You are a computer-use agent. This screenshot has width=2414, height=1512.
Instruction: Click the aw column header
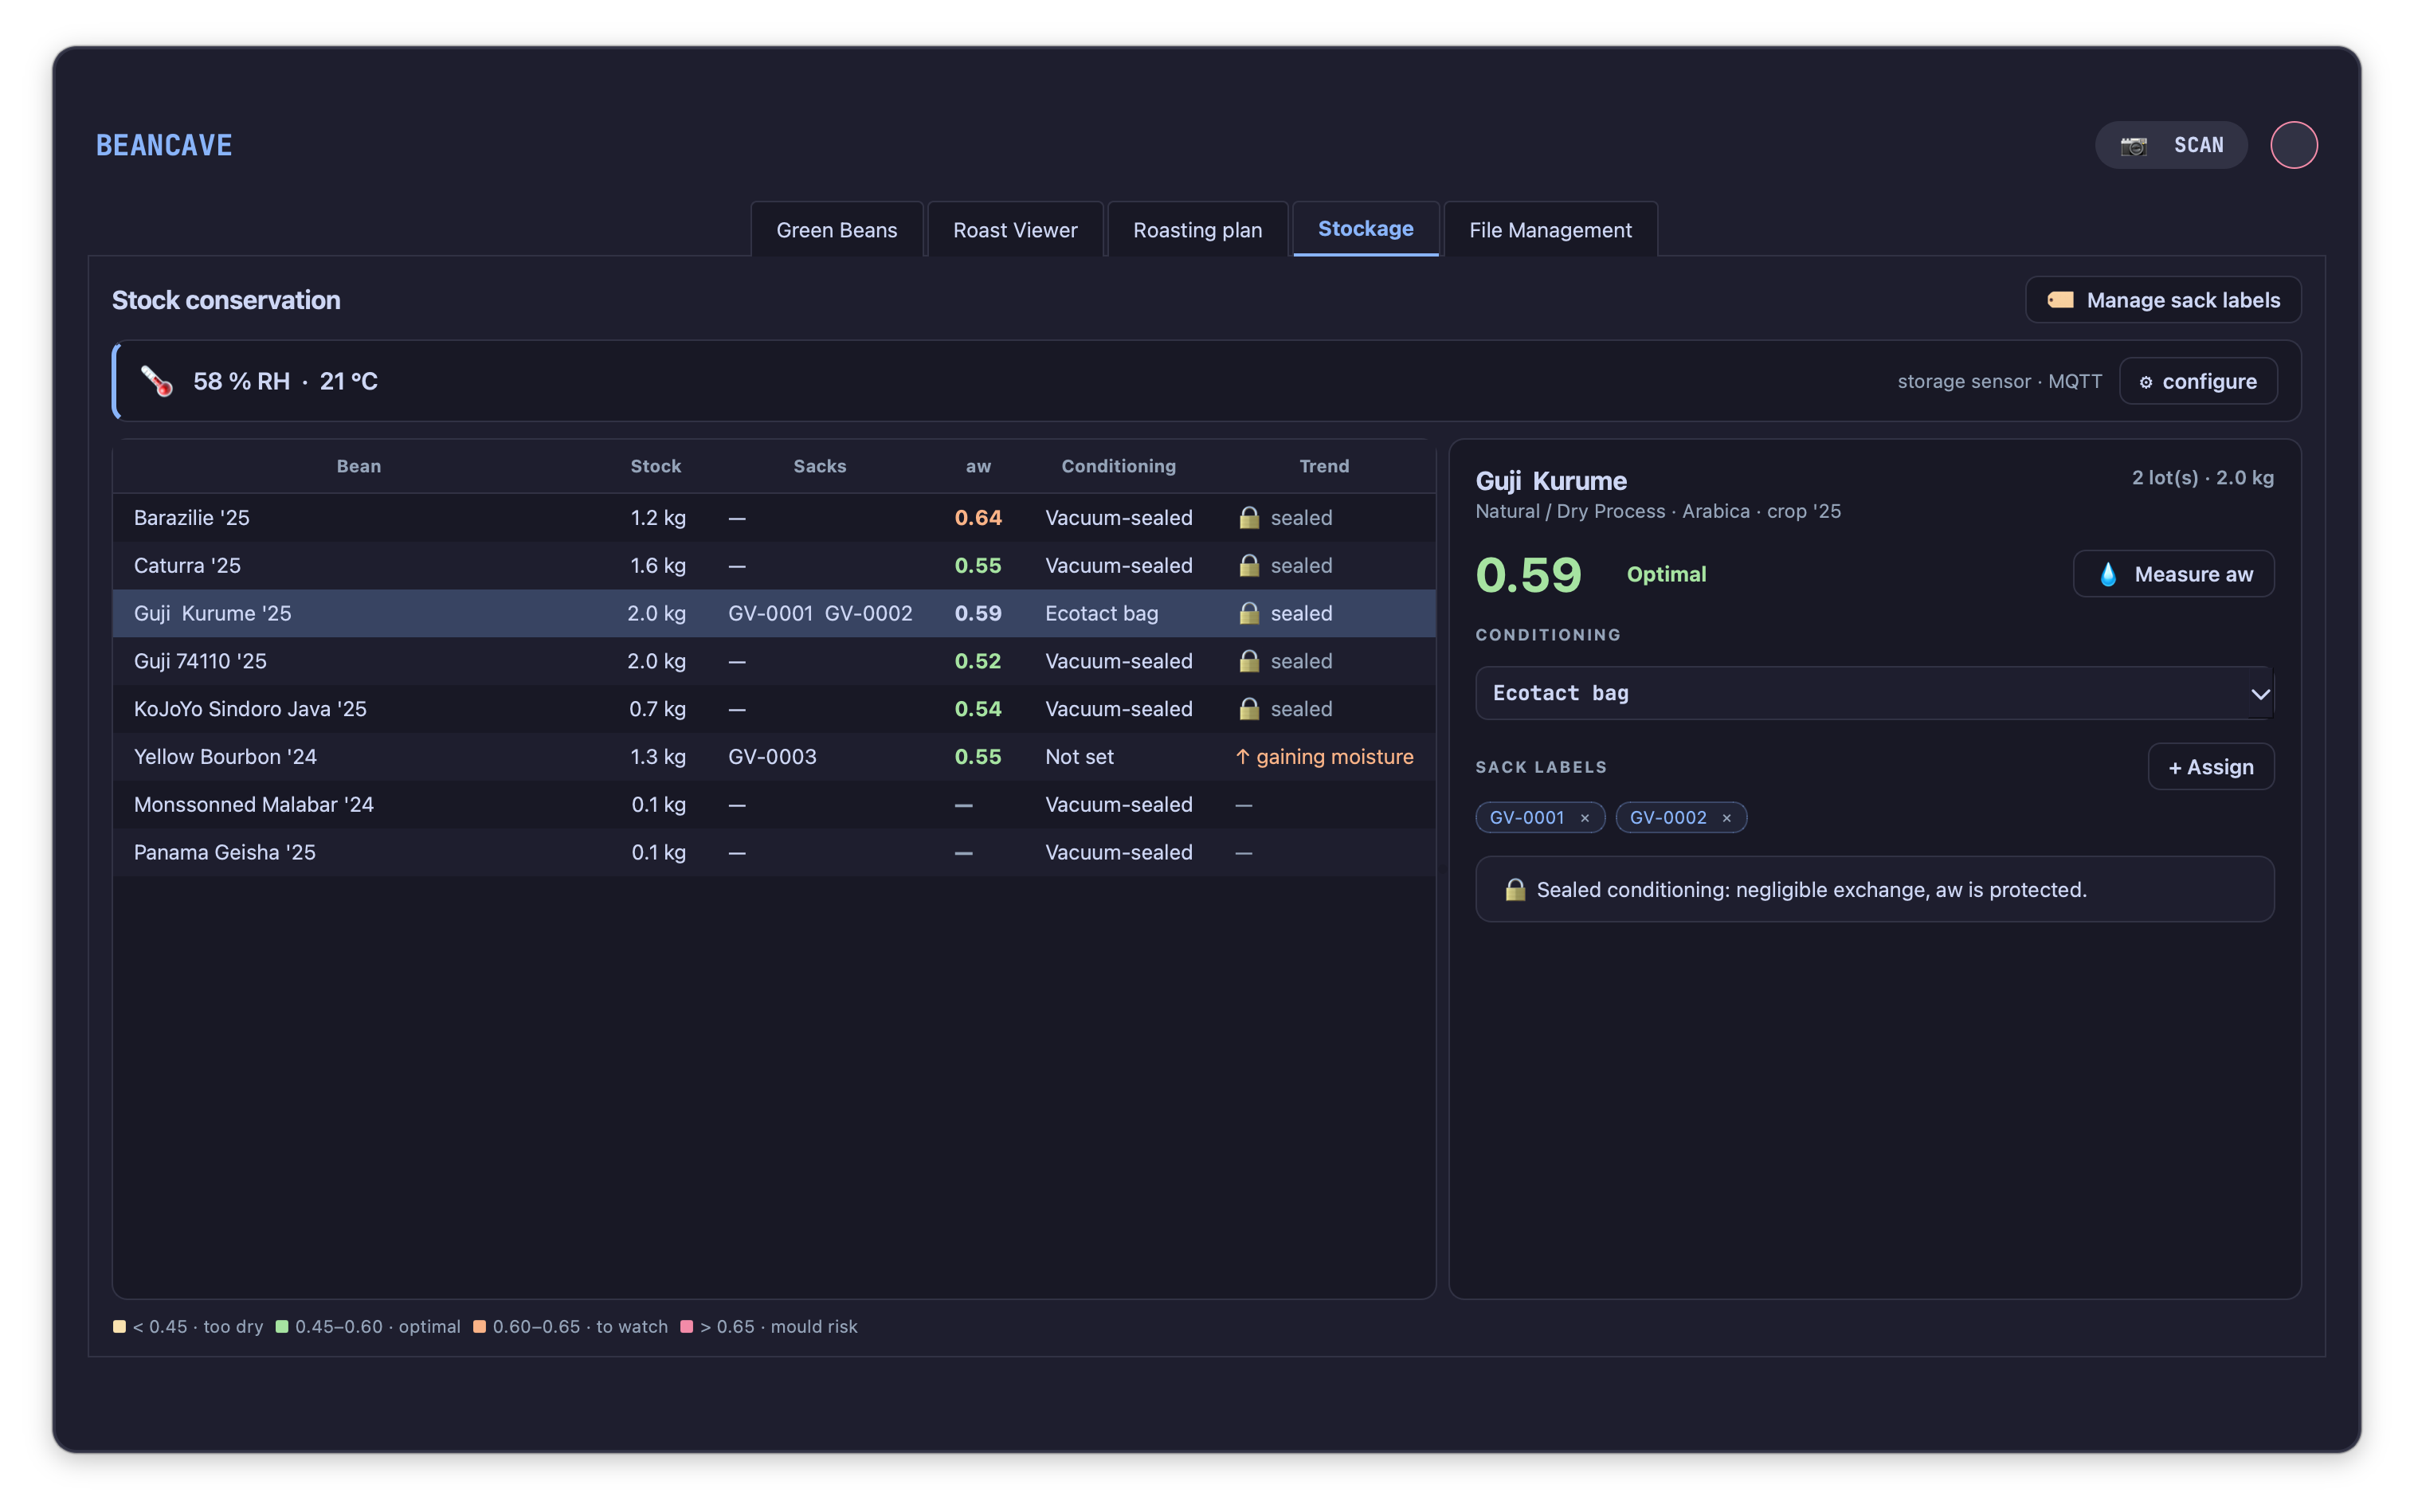pos(978,466)
